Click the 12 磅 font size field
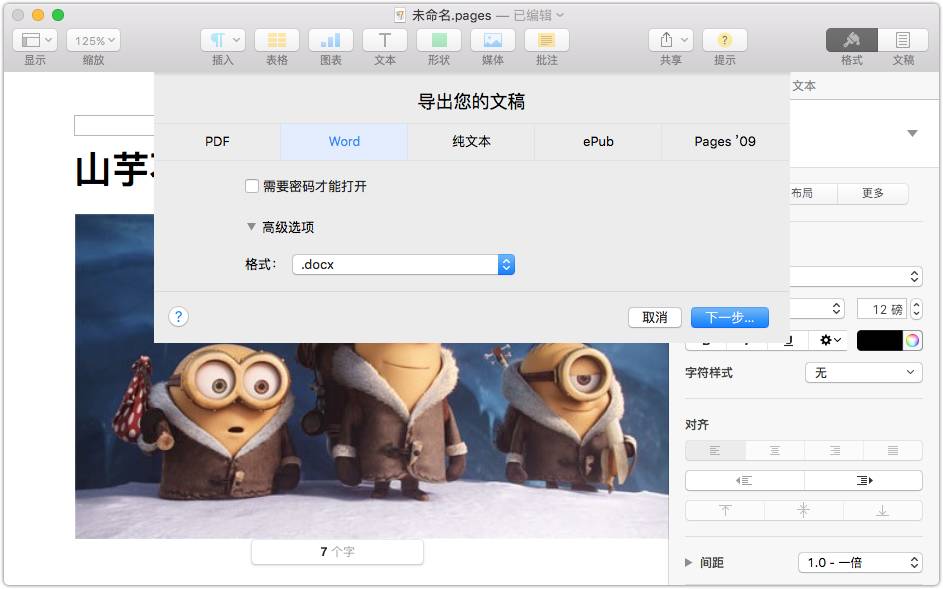 click(881, 309)
